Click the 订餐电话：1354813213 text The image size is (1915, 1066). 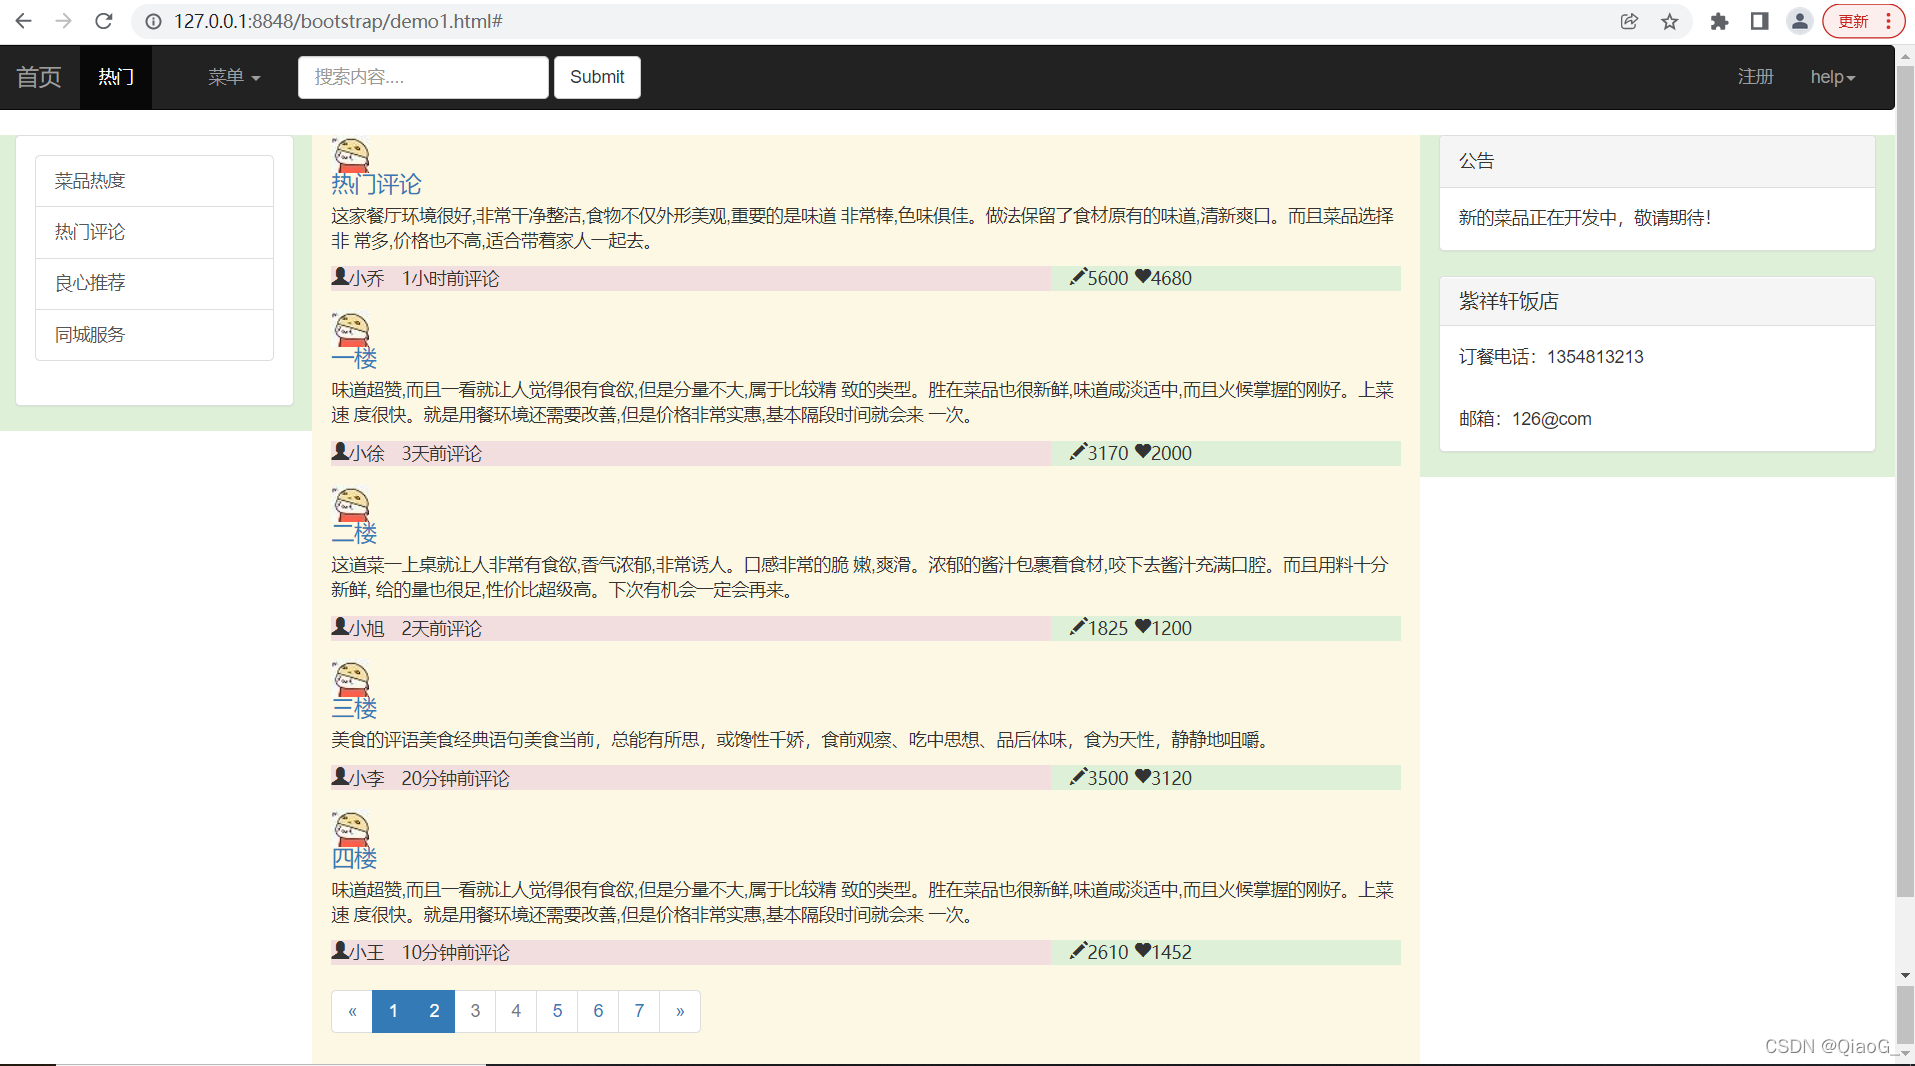tap(1551, 357)
